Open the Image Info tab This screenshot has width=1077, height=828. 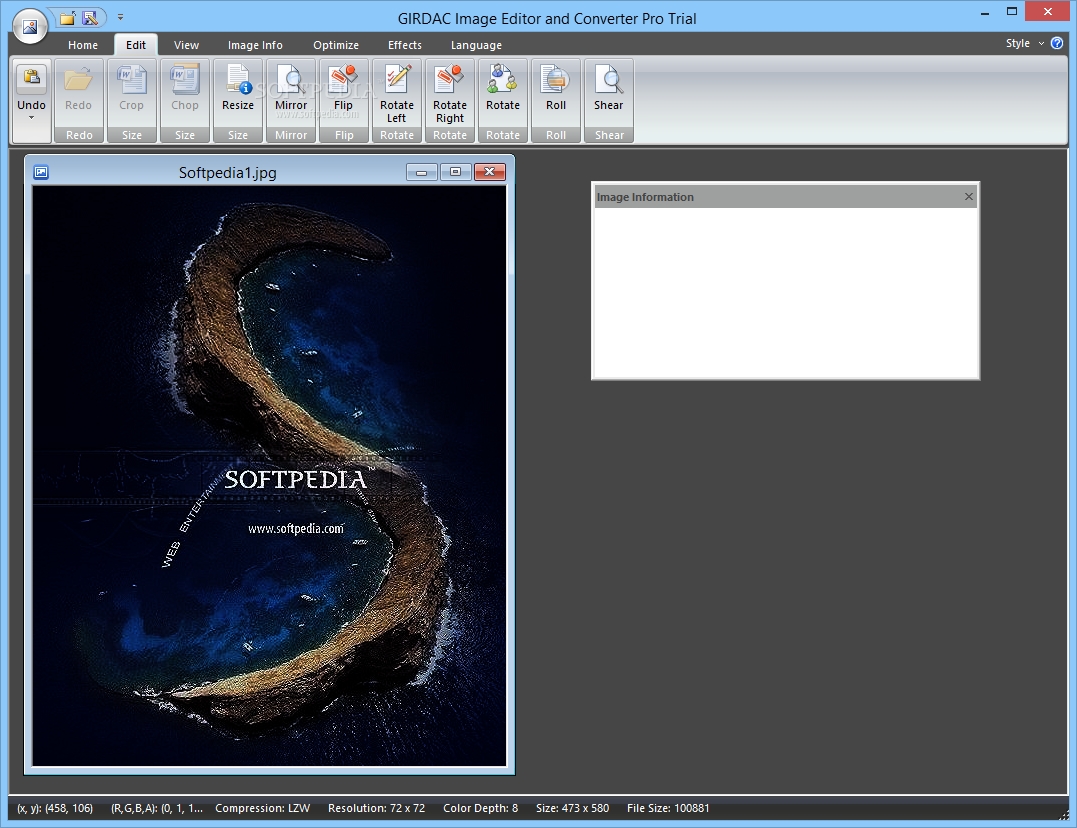point(255,45)
